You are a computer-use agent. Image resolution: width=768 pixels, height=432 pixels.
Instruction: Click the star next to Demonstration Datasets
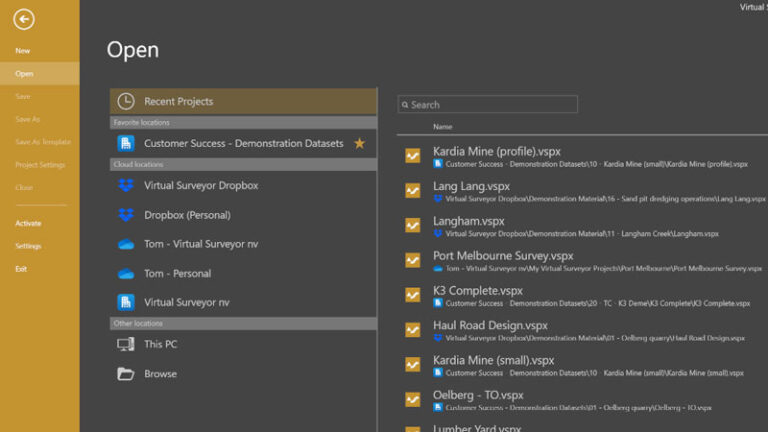click(360, 143)
